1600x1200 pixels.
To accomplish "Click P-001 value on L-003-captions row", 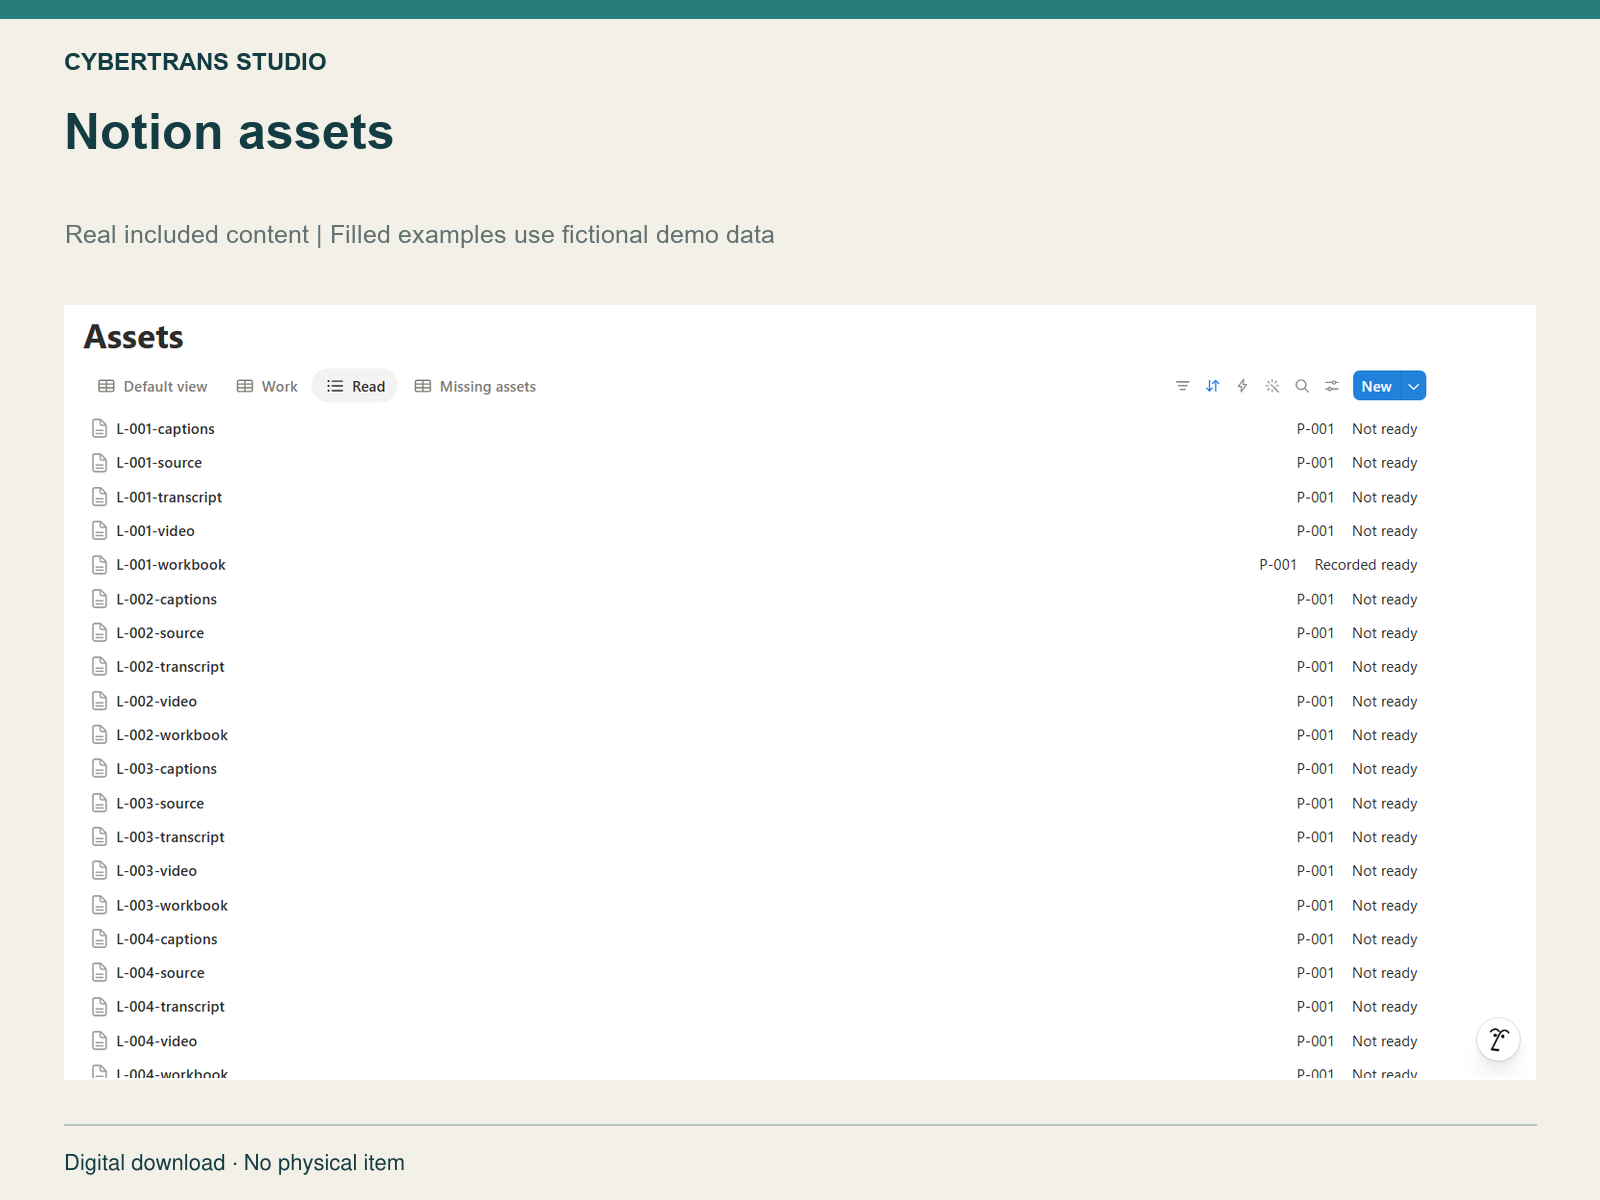I will click(x=1316, y=769).
